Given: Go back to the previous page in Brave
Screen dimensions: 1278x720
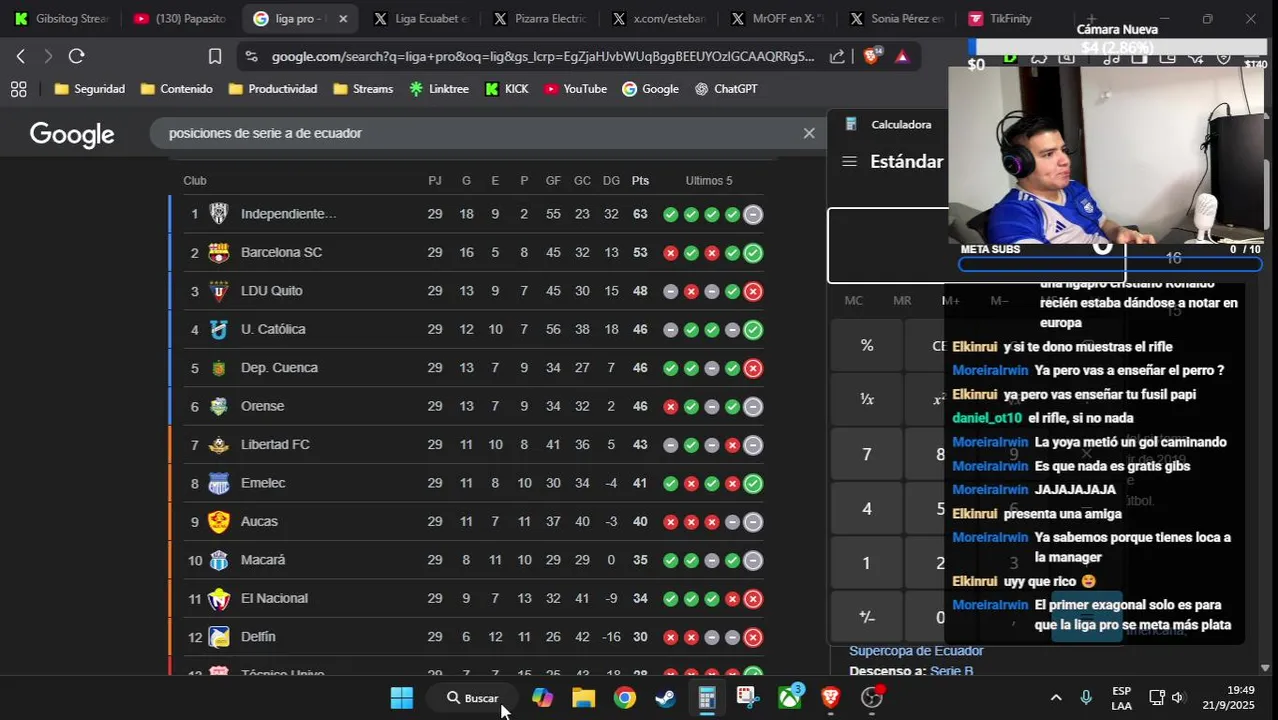Looking at the screenshot, I should click(21, 57).
